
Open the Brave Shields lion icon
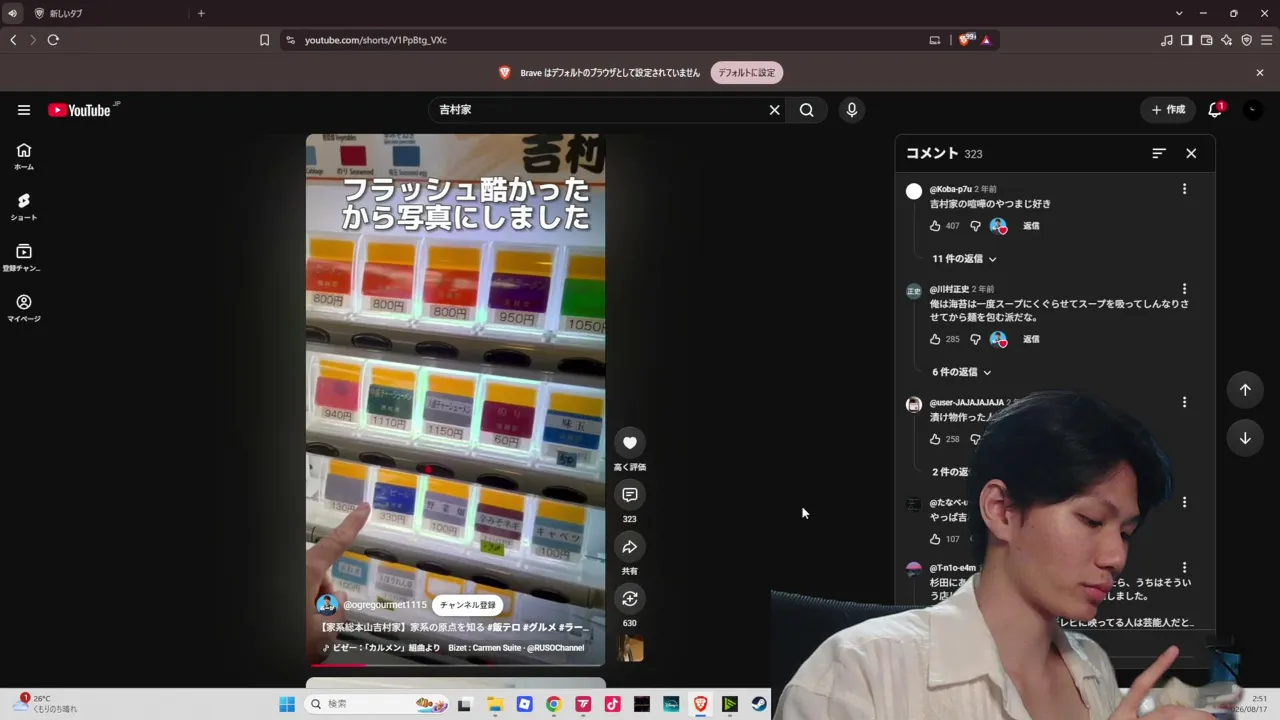click(x=965, y=40)
